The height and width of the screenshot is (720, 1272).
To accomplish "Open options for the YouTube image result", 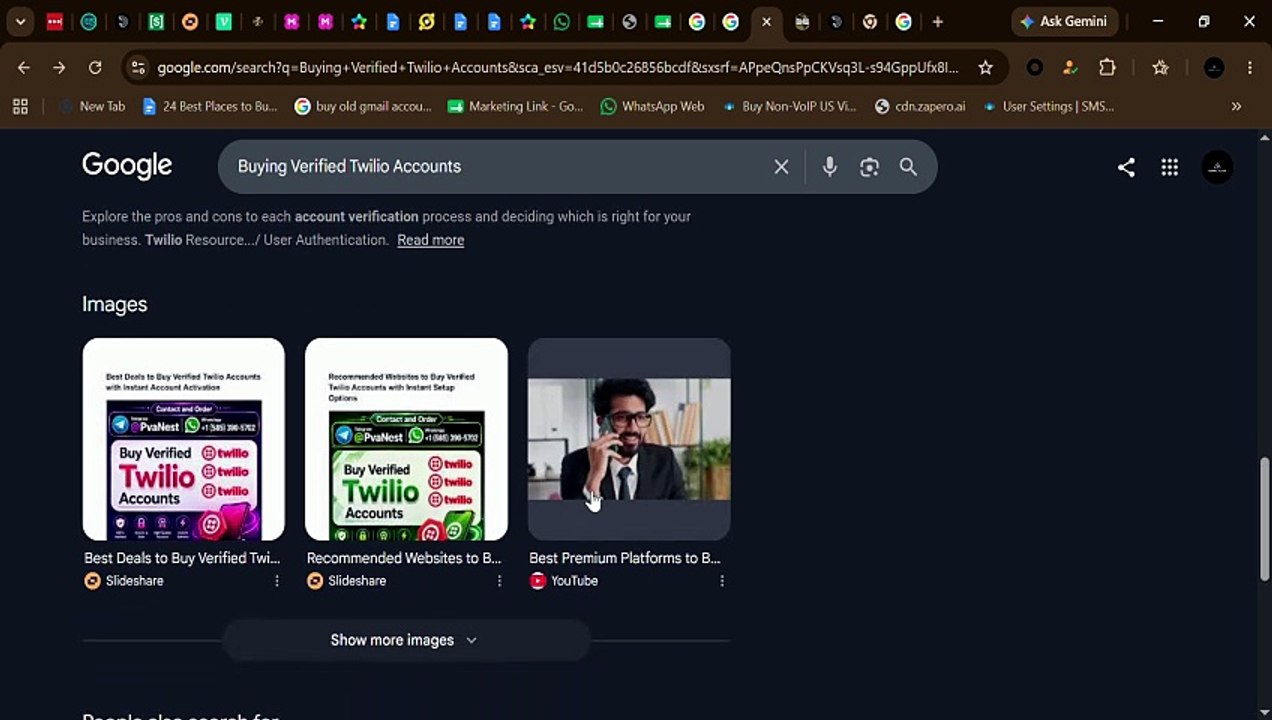I will tap(721, 581).
